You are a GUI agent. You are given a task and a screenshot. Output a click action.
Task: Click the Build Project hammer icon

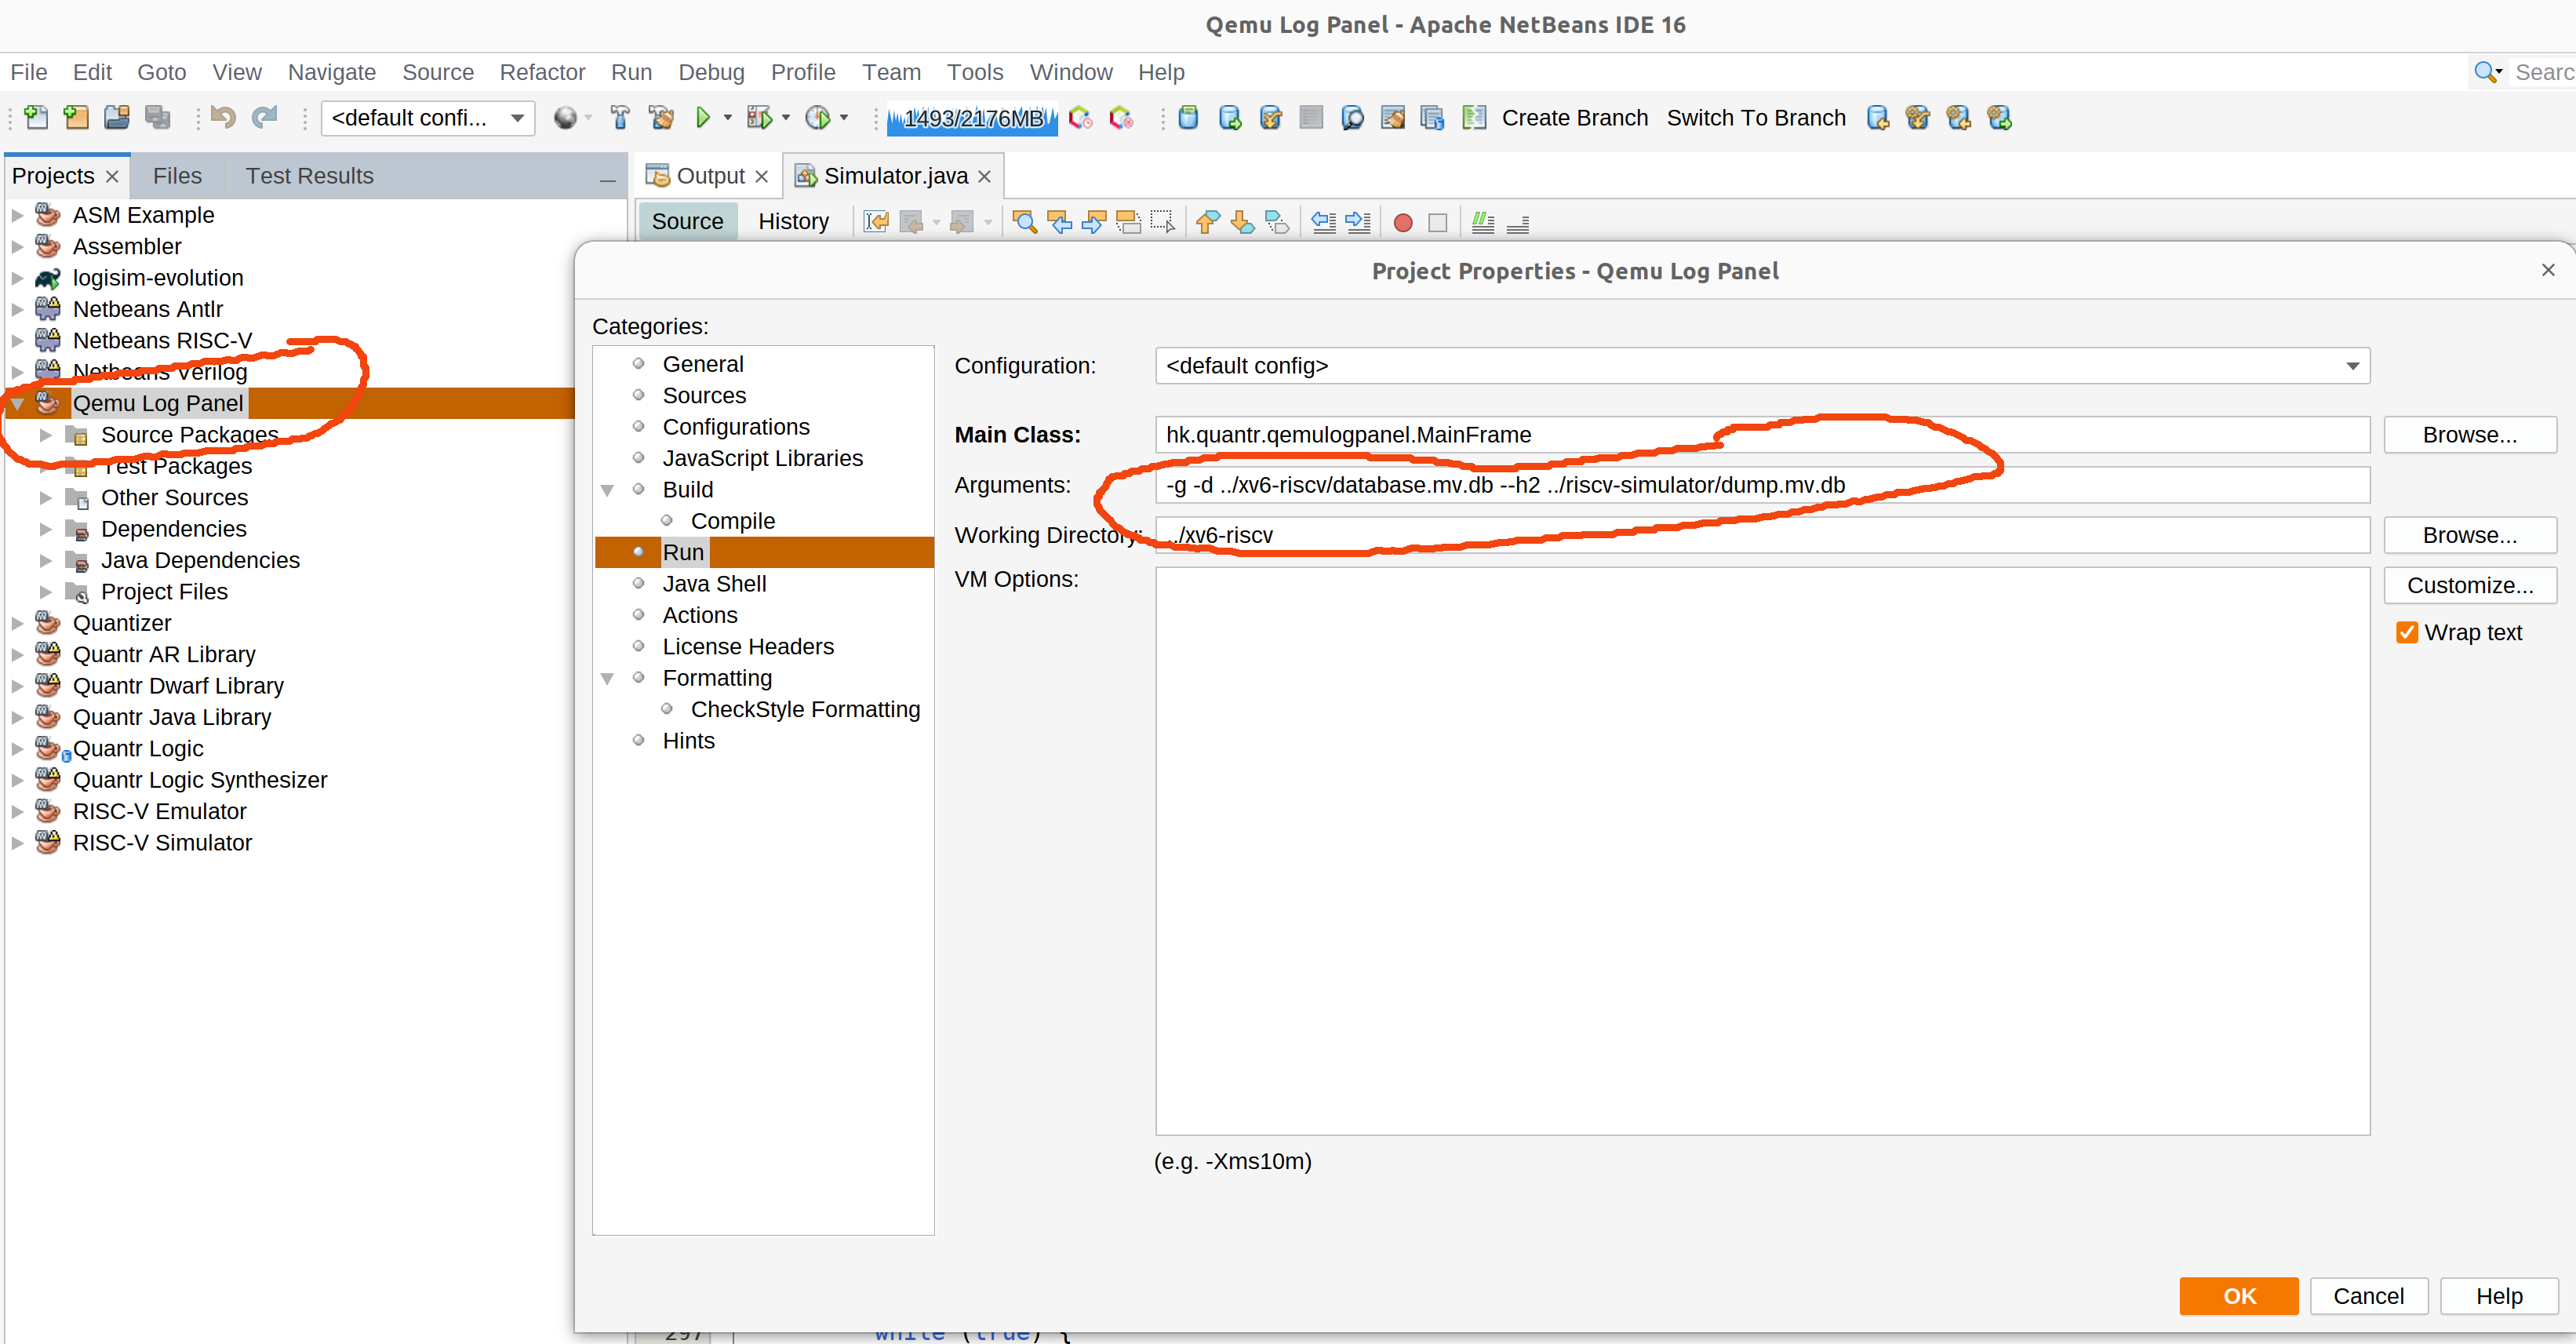point(620,118)
